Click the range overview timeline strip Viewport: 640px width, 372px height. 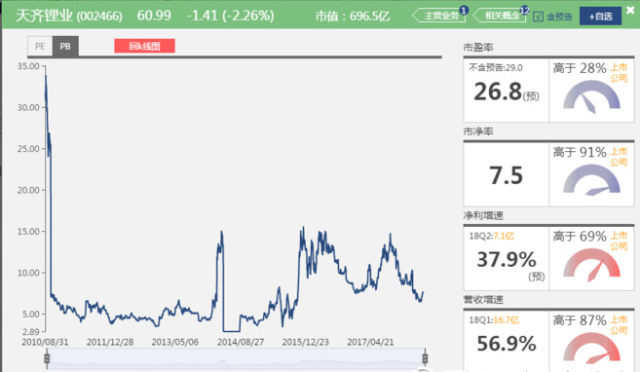pos(236,359)
